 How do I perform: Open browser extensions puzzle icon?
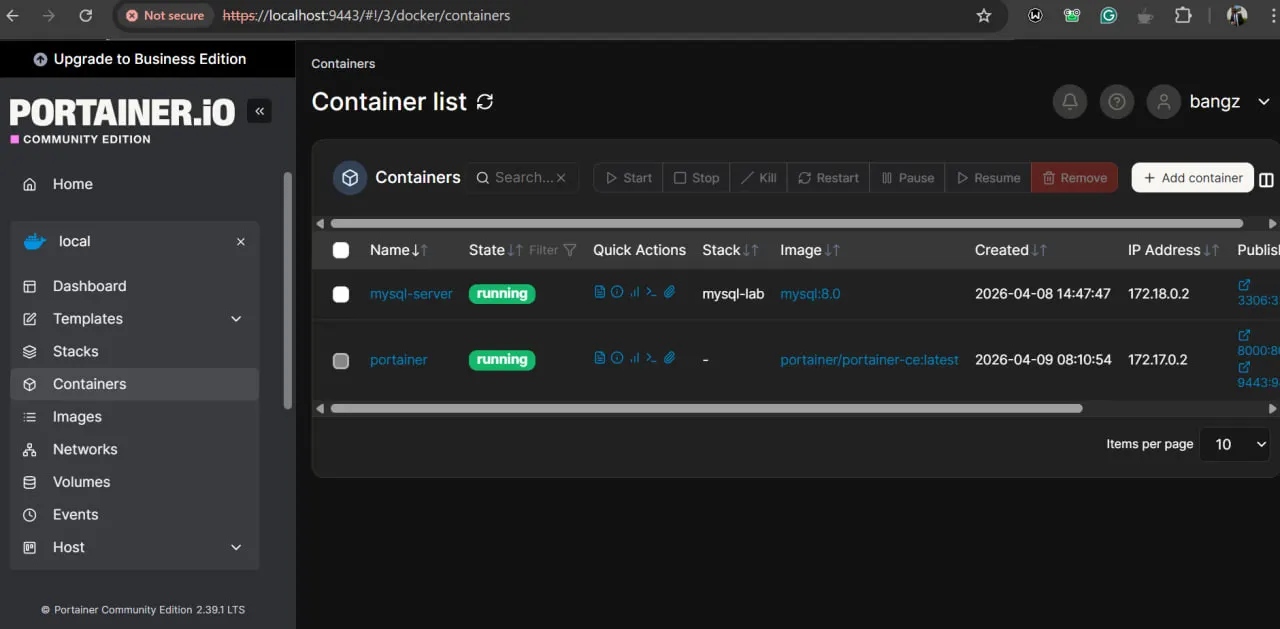[x=1183, y=16]
